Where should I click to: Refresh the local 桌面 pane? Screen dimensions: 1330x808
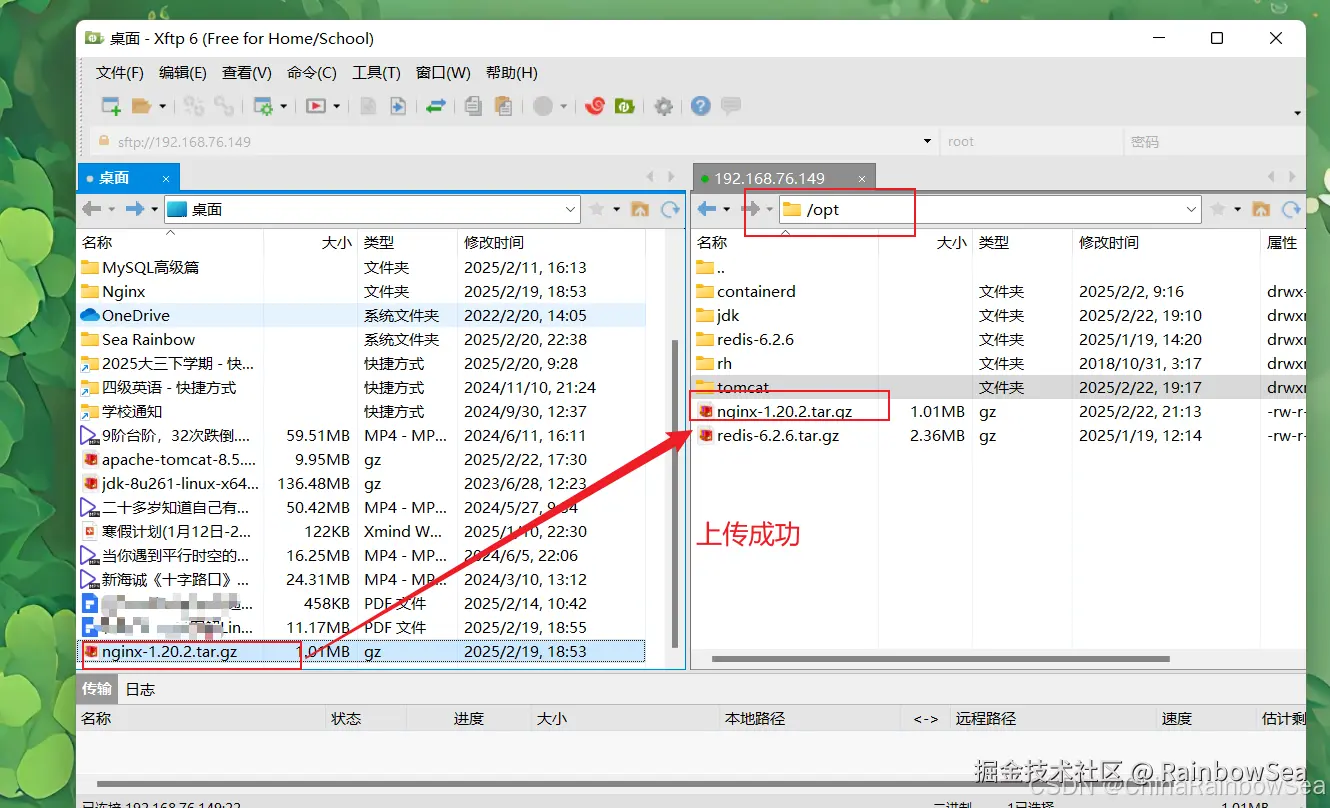670,209
